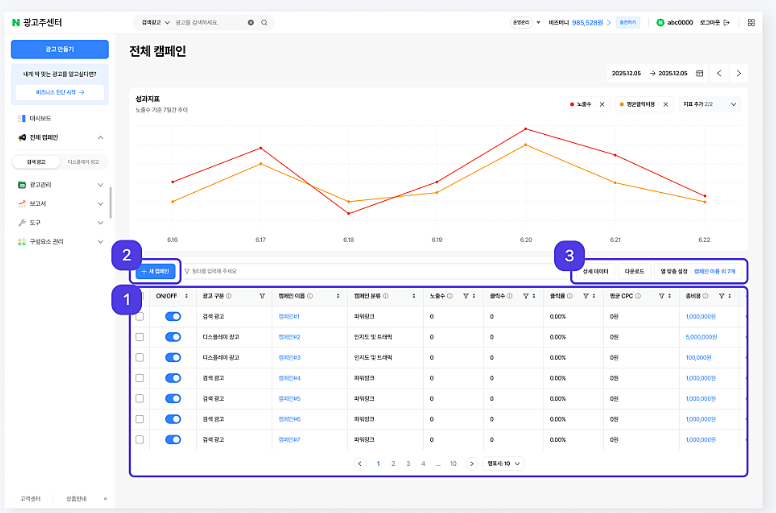This screenshot has width=776, height=513.
Task: Toggle the 캠페인#7 ON/OFF switch
Action: tap(172, 439)
